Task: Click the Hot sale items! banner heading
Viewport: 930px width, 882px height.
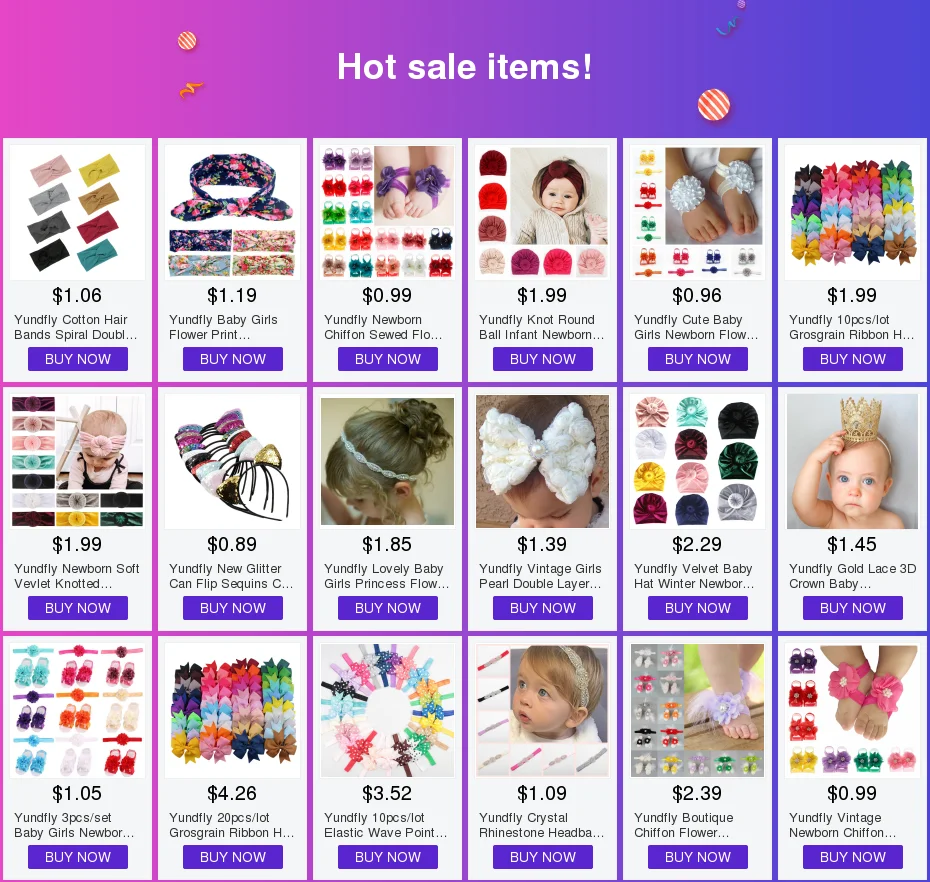Action: click(x=464, y=66)
